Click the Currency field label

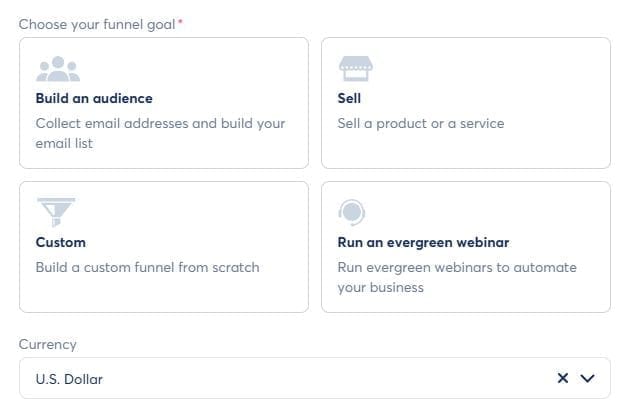tap(47, 344)
